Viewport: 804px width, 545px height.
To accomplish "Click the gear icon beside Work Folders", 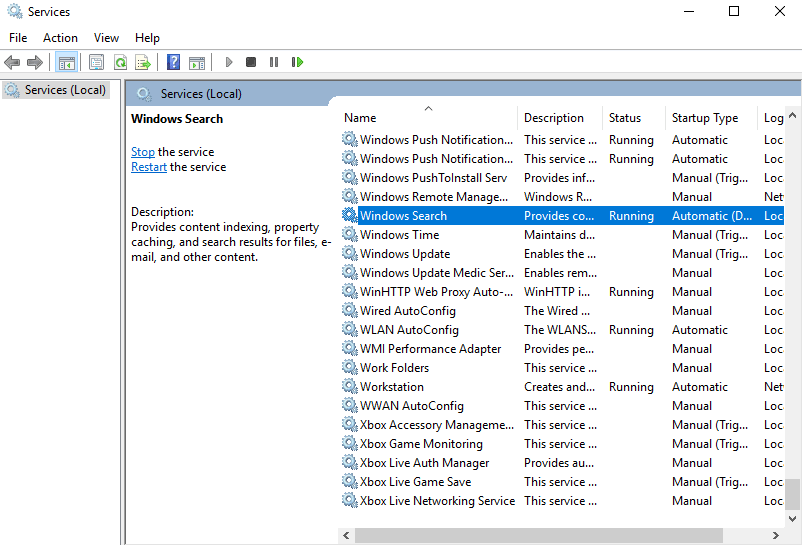I will [x=350, y=367].
